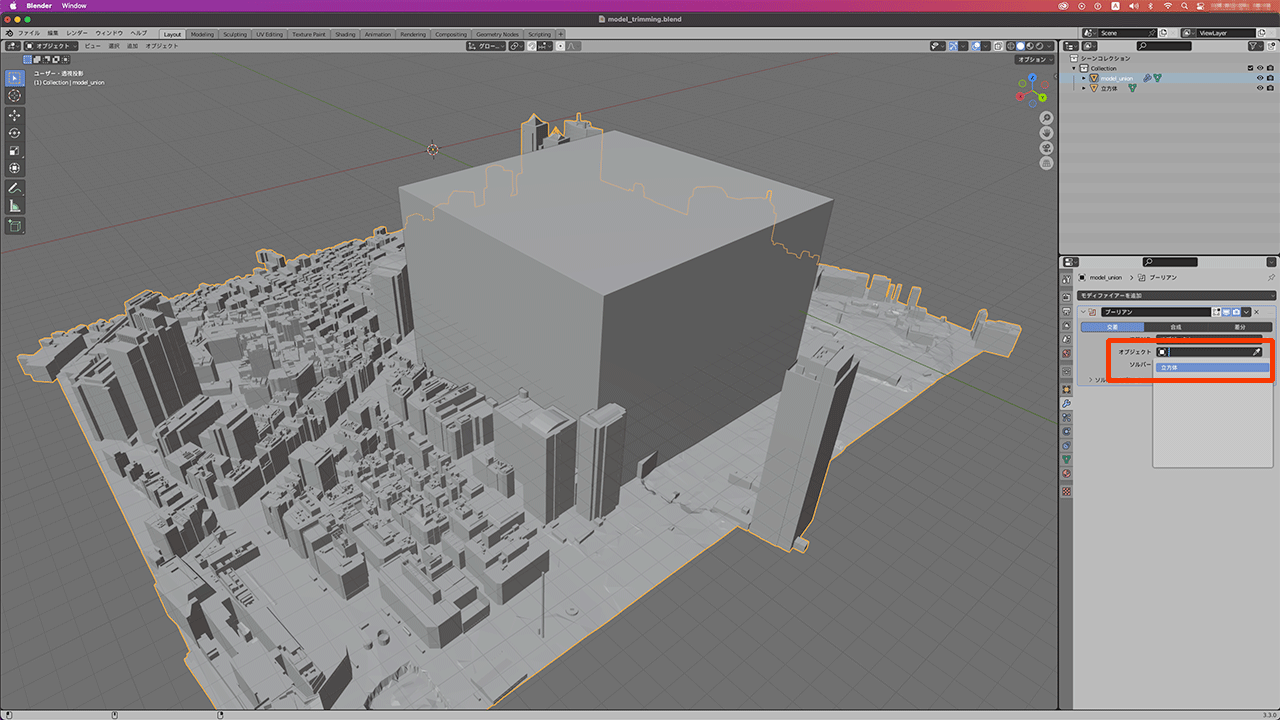Image resolution: width=1280 pixels, height=720 pixels.
Task: Open the Geometry Nodes workspace tab
Action: 497,34
